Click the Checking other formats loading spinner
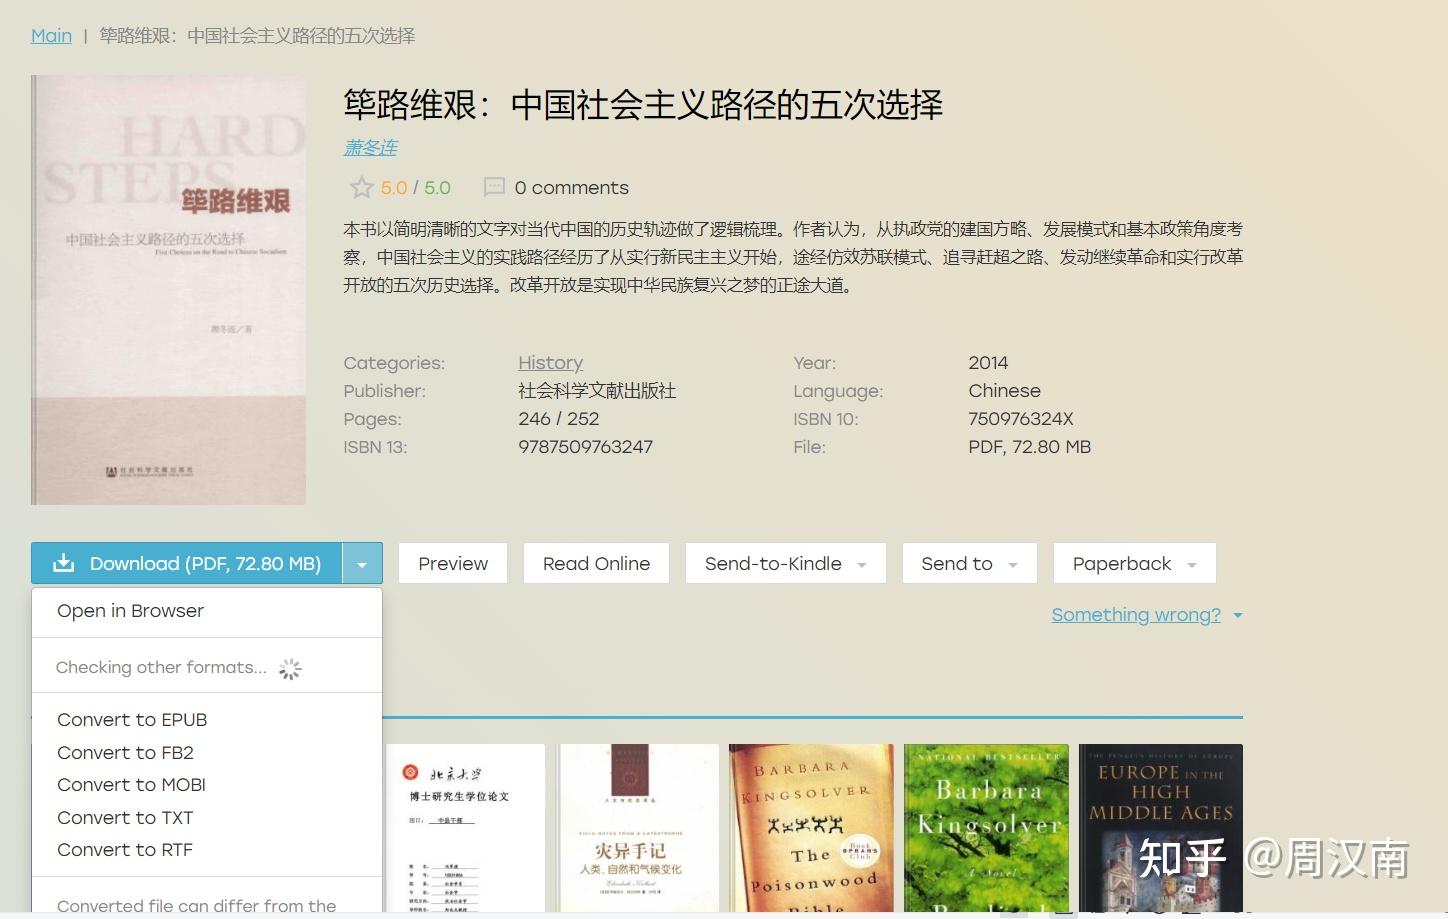 point(290,668)
